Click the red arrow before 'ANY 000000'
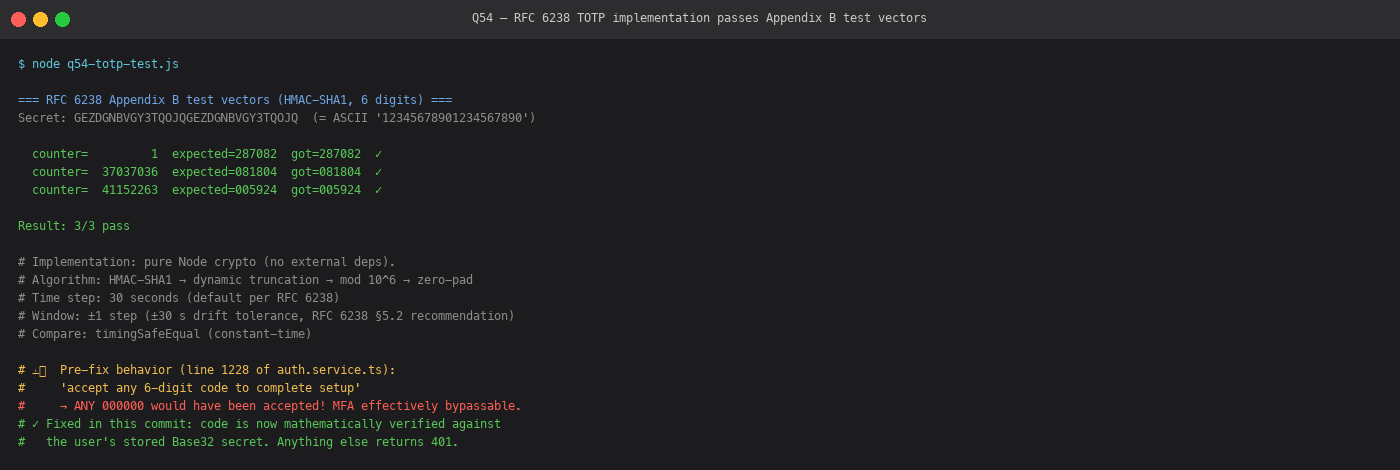The width and height of the screenshot is (1400, 470). [x=63, y=406]
